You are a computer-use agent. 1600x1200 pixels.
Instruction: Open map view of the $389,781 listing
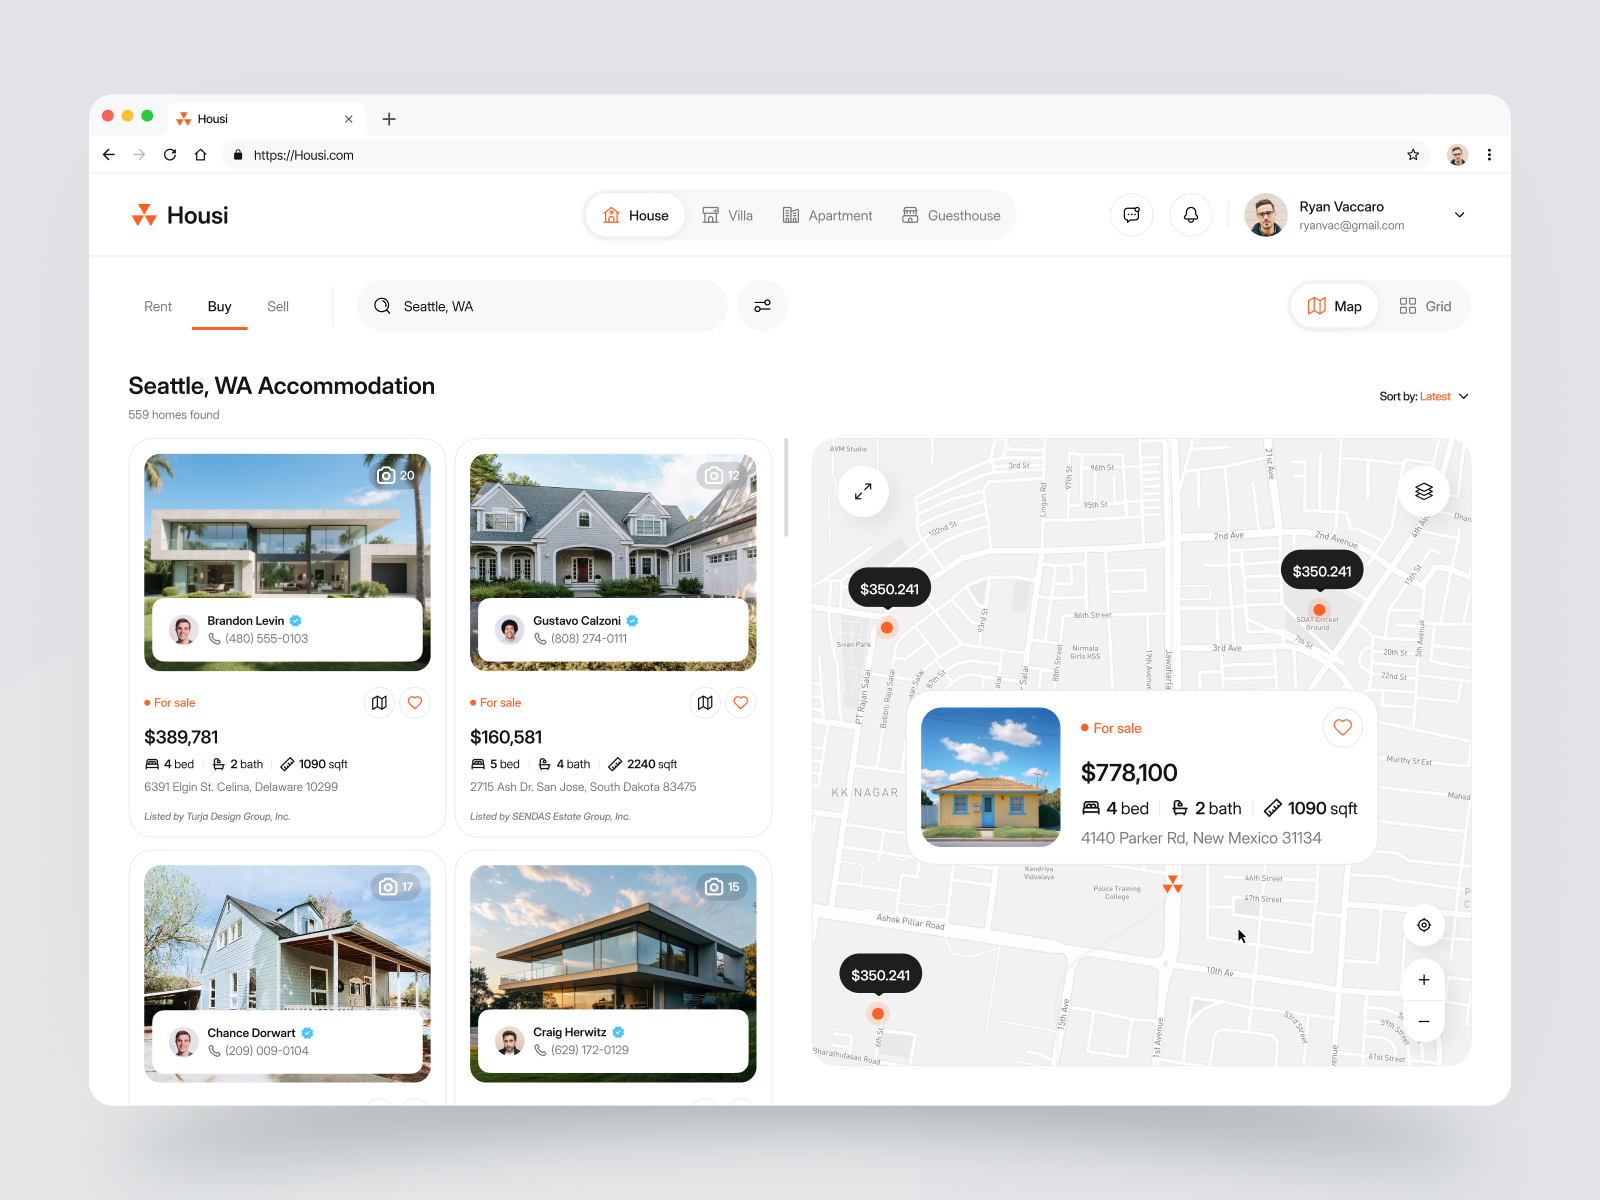(x=379, y=703)
